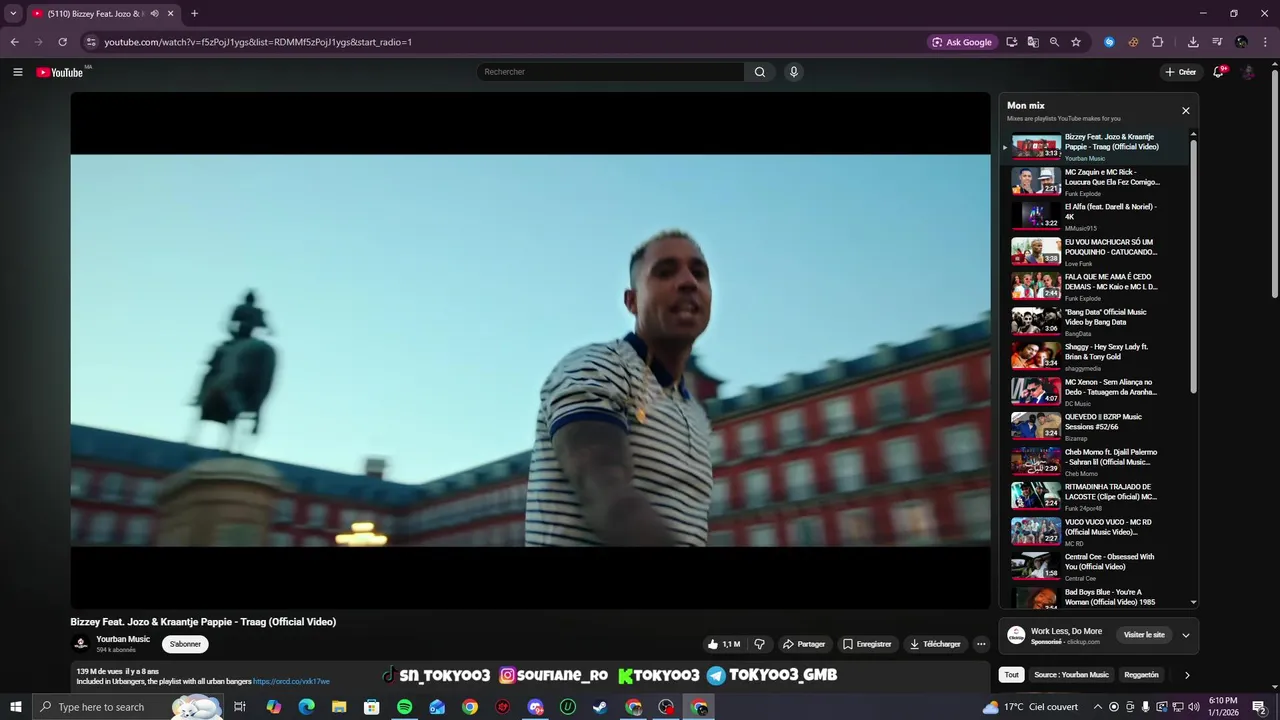Viewport: 1280px width, 720px height.
Task: Play MC Zaquin e MC Rick video
Action: (x=1095, y=181)
